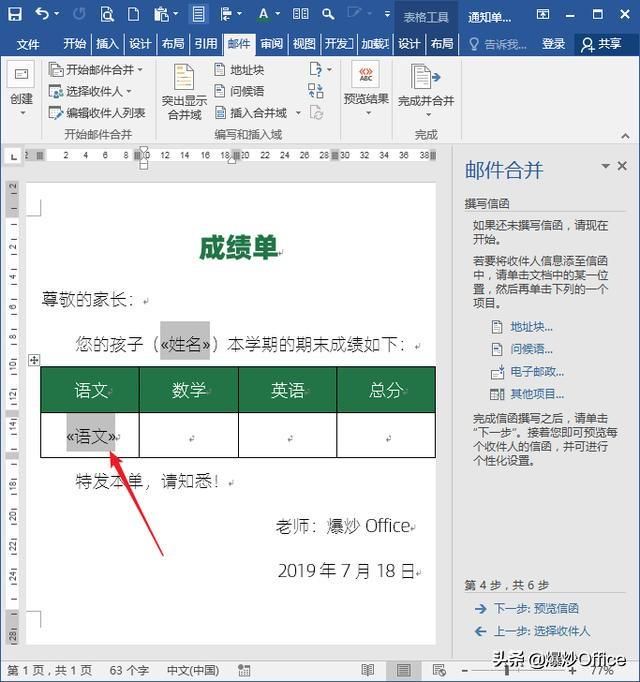Click Address Block link in Mail Merge pane
Viewport: 640px width, 682px height.
[531, 327]
